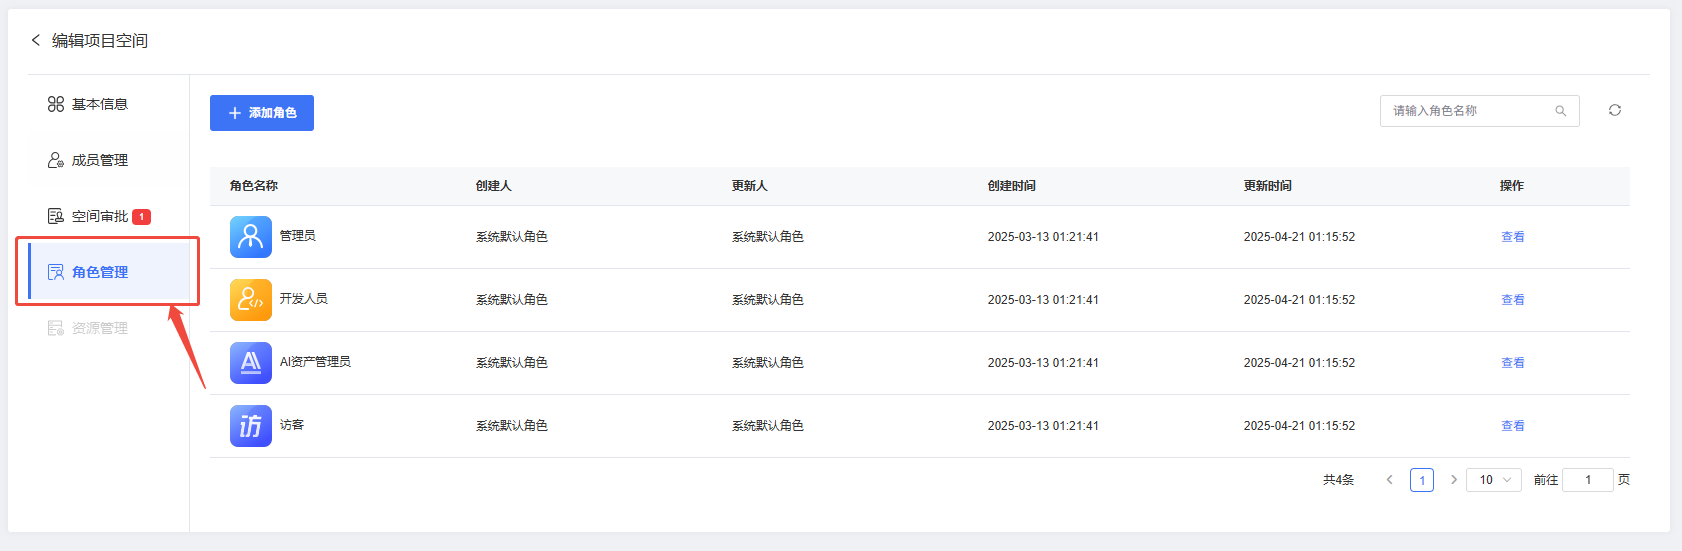
Task: Click the red badge on 空间审批
Action: point(142,216)
